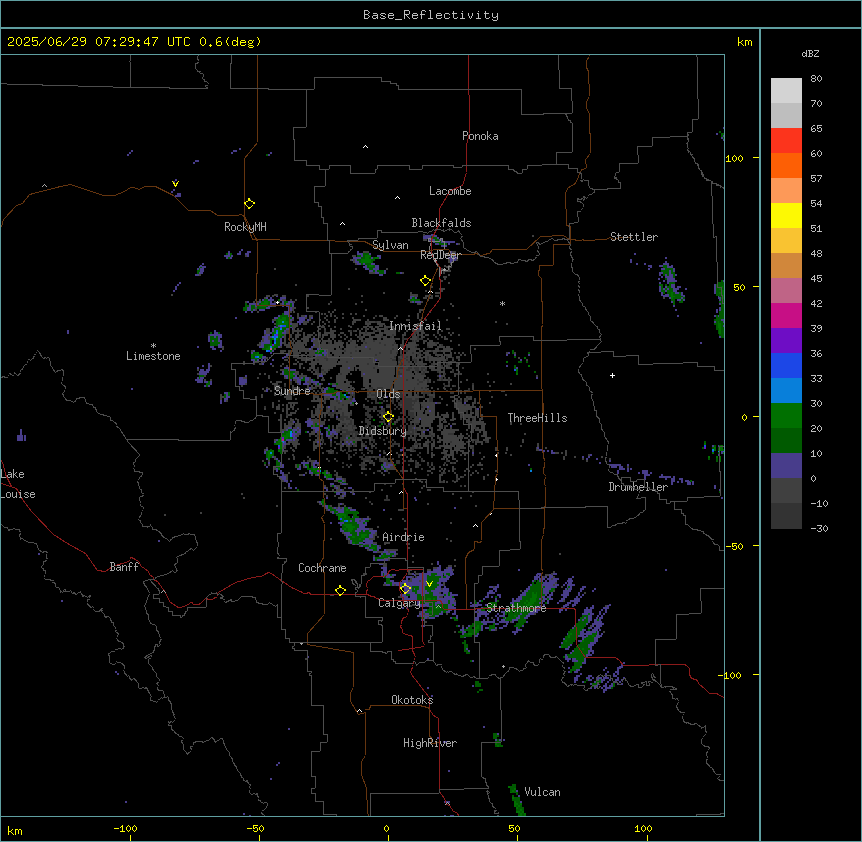Click the Vulcan label
The height and width of the screenshot is (842, 862).
click(543, 792)
